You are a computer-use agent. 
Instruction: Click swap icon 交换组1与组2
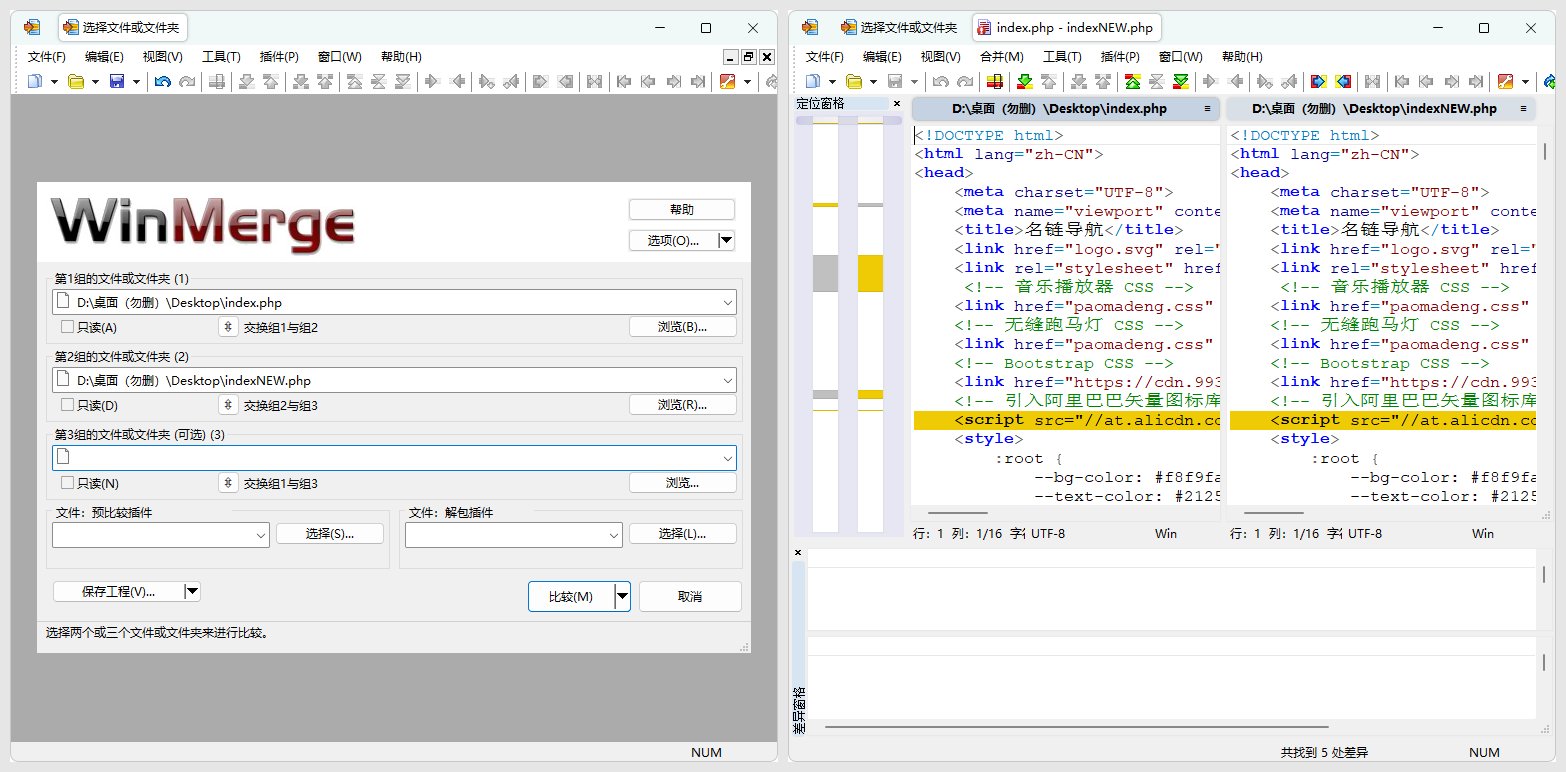(x=228, y=327)
